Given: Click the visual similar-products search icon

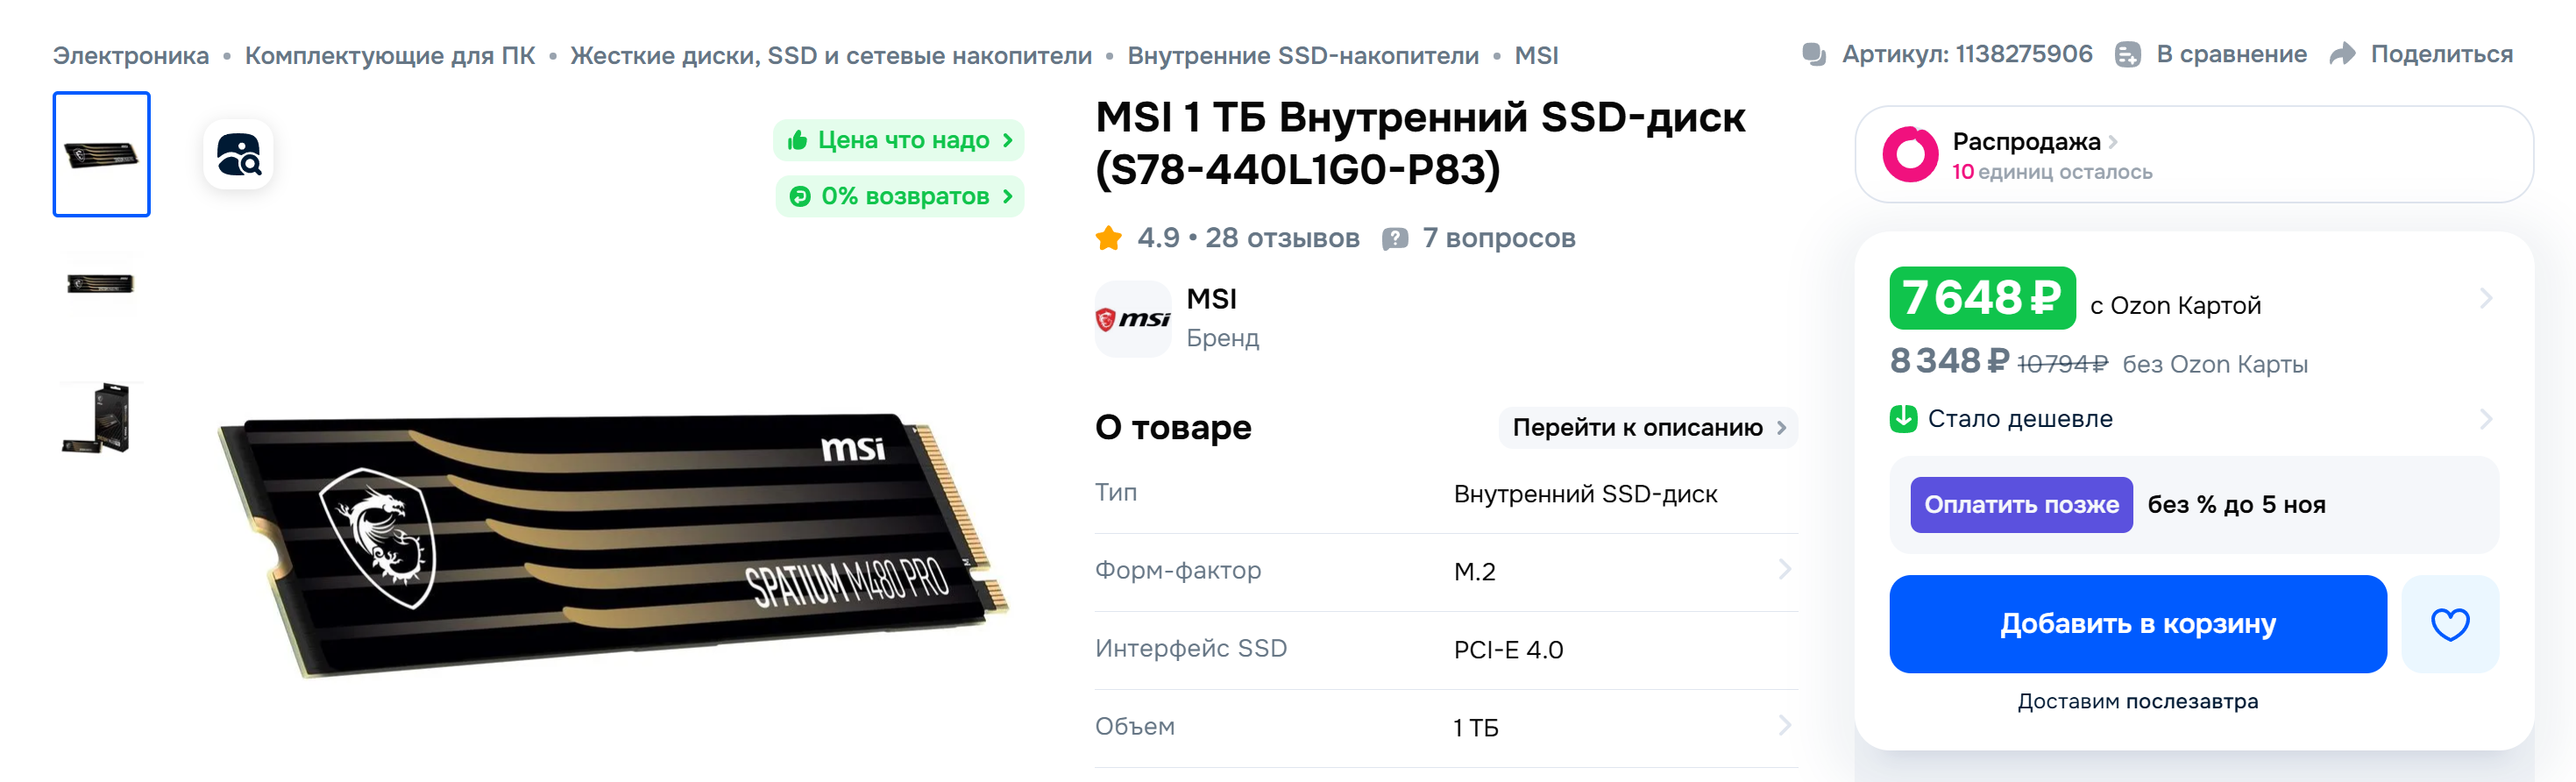Looking at the screenshot, I should point(238,155).
